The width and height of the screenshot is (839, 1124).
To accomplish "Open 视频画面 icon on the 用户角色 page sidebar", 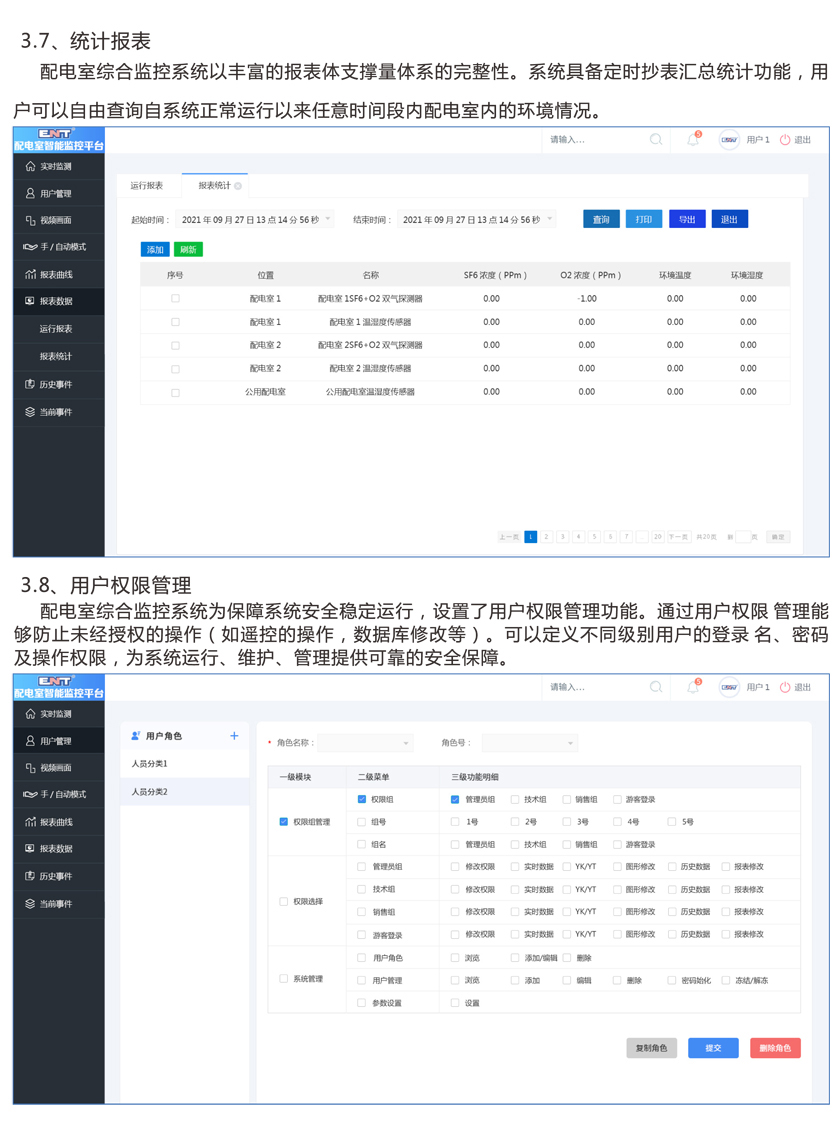I will pyautogui.click(x=30, y=767).
